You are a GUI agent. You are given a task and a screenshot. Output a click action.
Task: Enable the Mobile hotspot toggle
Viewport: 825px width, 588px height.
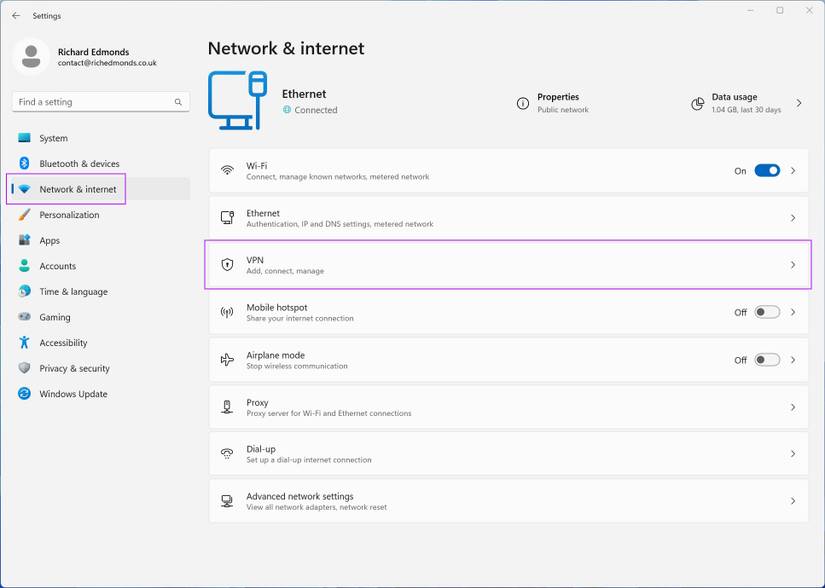[x=766, y=311]
